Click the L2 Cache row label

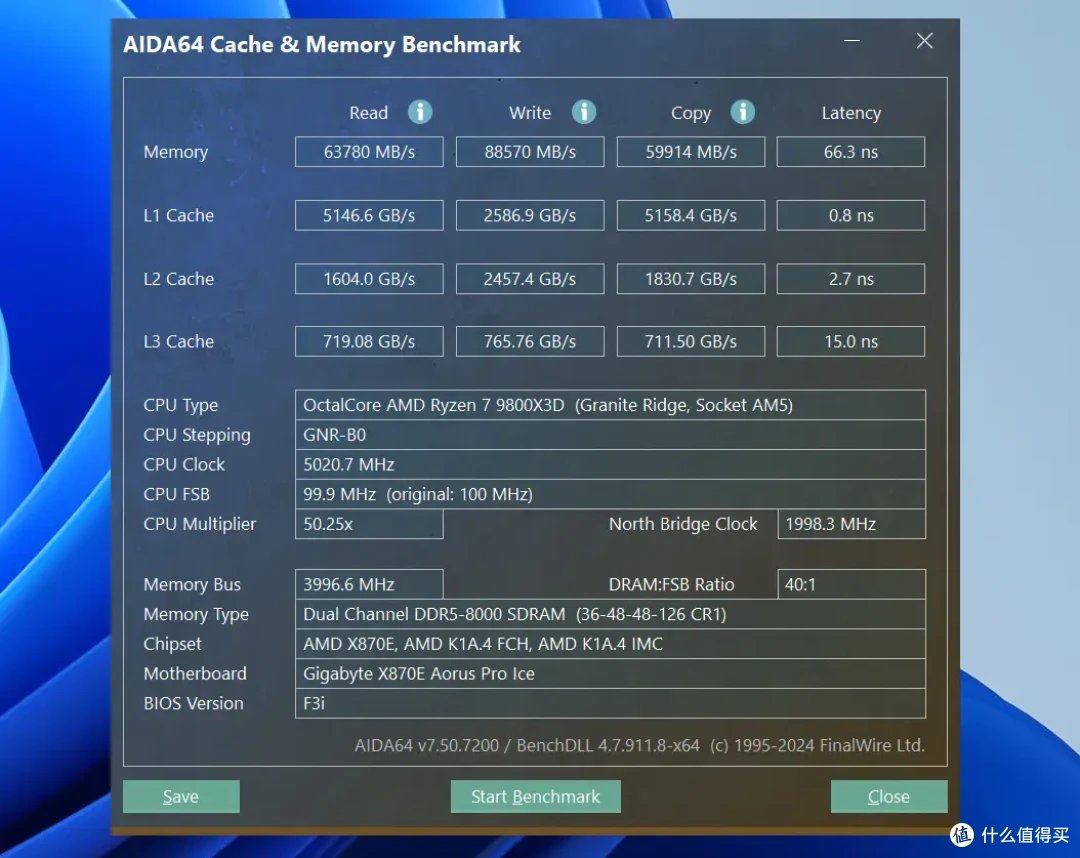(x=178, y=279)
